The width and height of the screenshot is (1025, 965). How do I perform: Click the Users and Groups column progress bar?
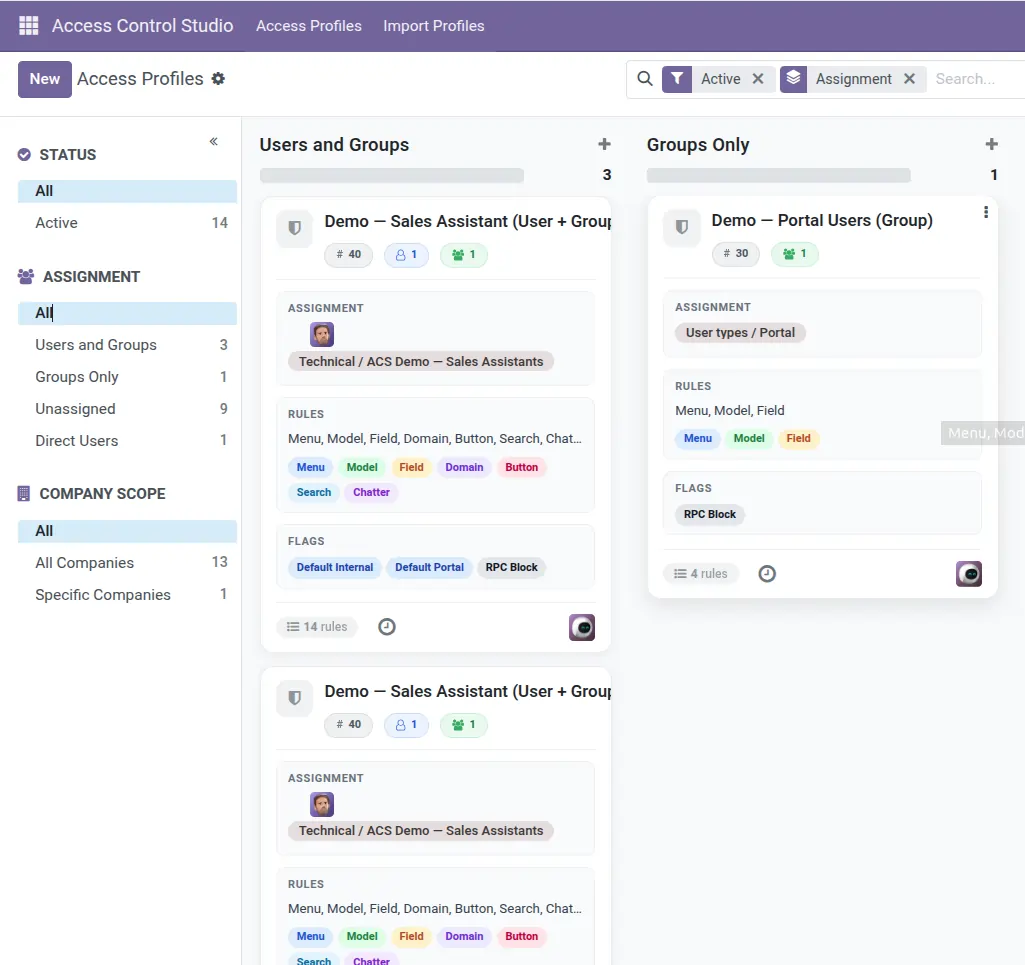[392, 175]
